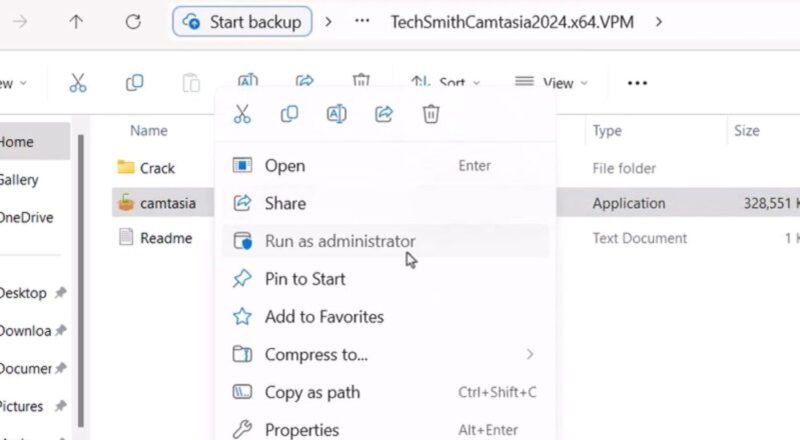The image size is (800, 440).
Task: Select the Readme text document
Action: (165, 238)
